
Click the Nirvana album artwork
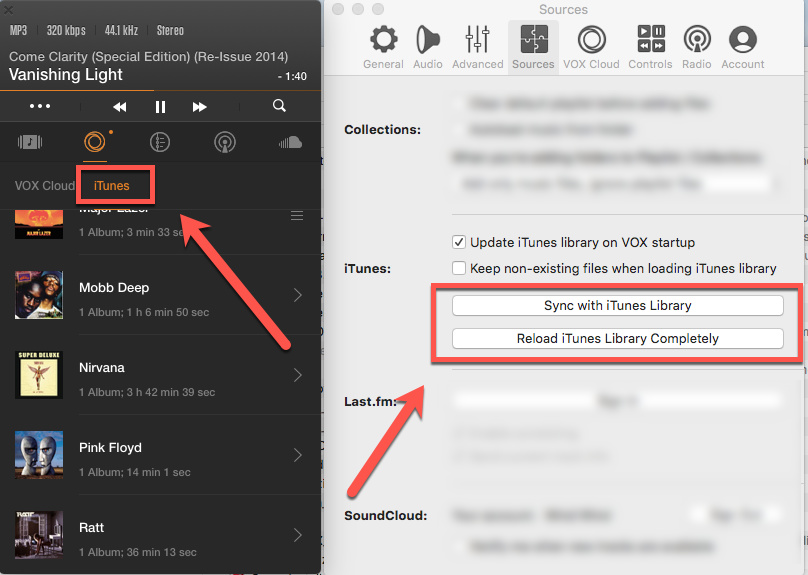click(39, 375)
